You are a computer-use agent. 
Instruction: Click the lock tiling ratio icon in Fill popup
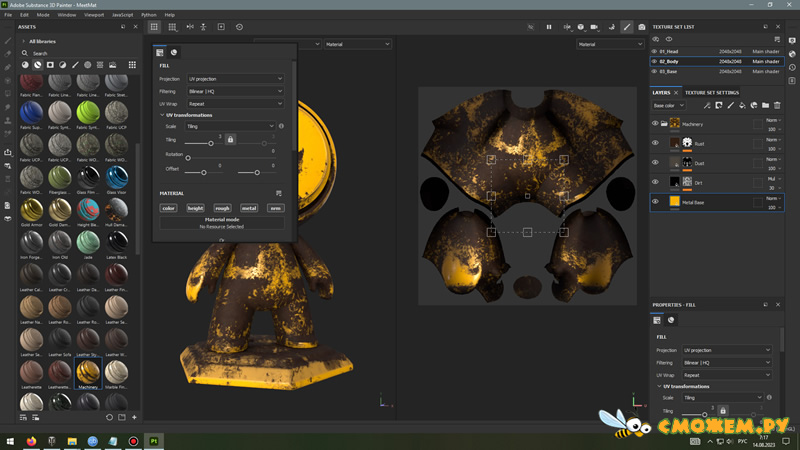[231, 139]
